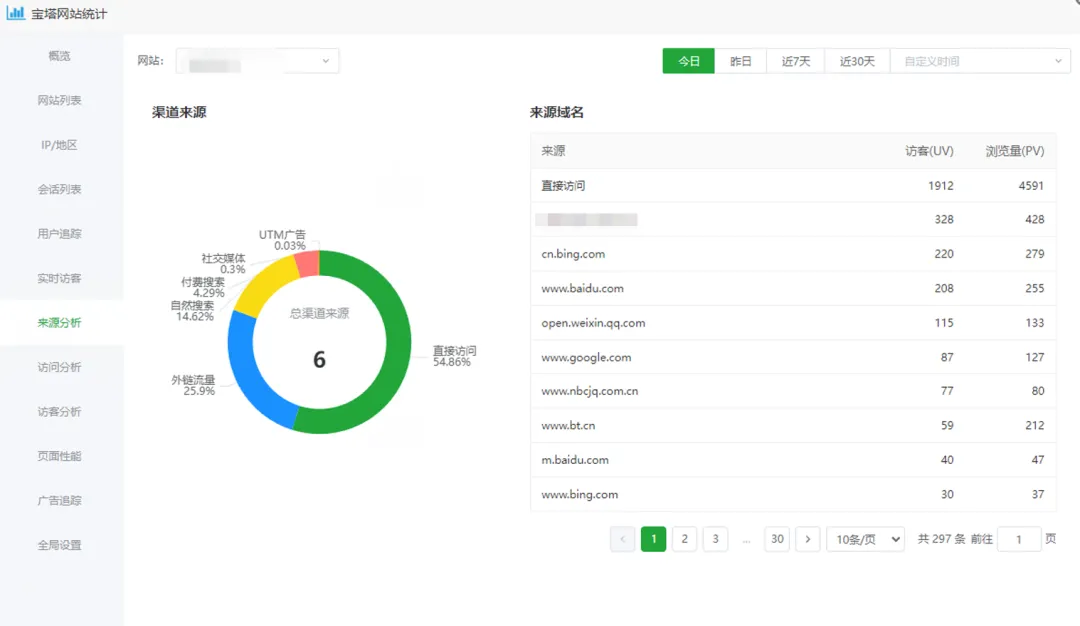Select the www.bt.cn source row

click(x=793, y=426)
